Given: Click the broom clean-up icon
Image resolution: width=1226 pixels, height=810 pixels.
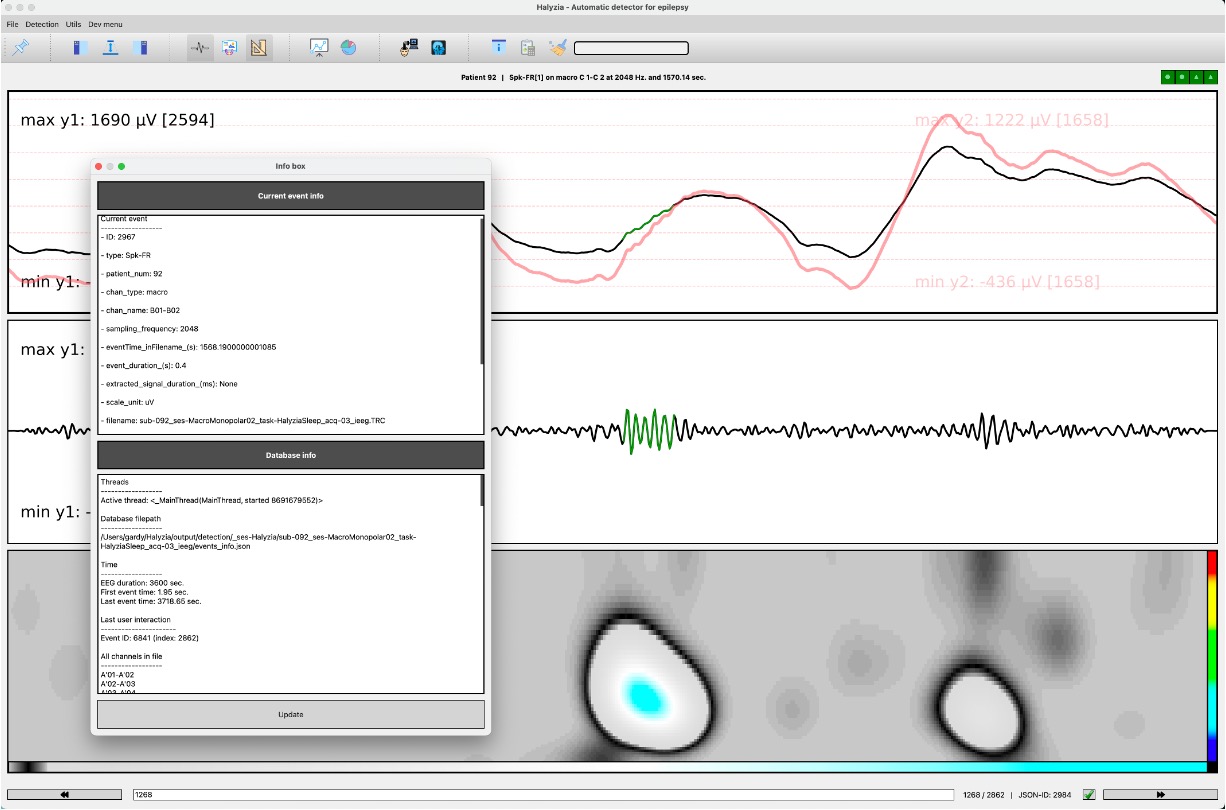Looking at the screenshot, I should (x=557, y=47).
